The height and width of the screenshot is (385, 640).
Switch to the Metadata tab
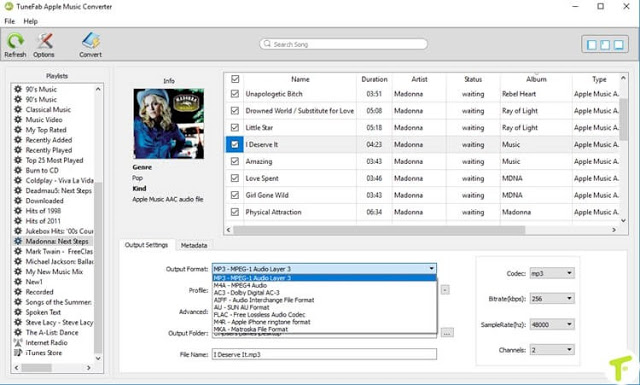point(194,245)
